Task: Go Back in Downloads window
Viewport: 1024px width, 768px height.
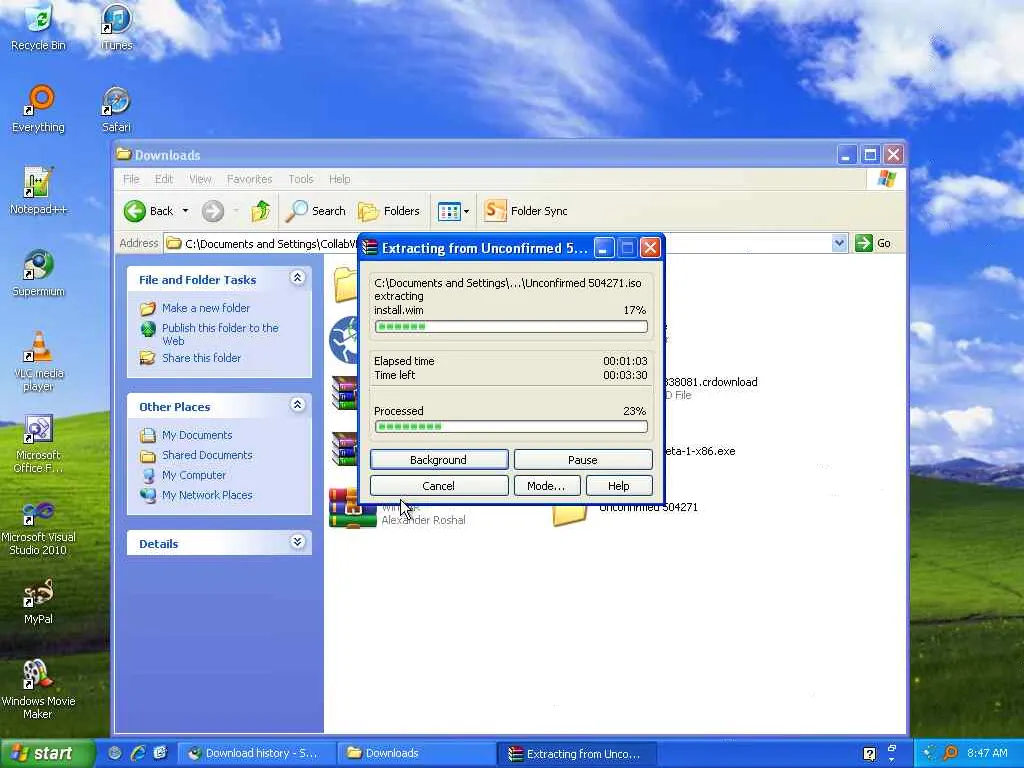Action: coord(149,211)
